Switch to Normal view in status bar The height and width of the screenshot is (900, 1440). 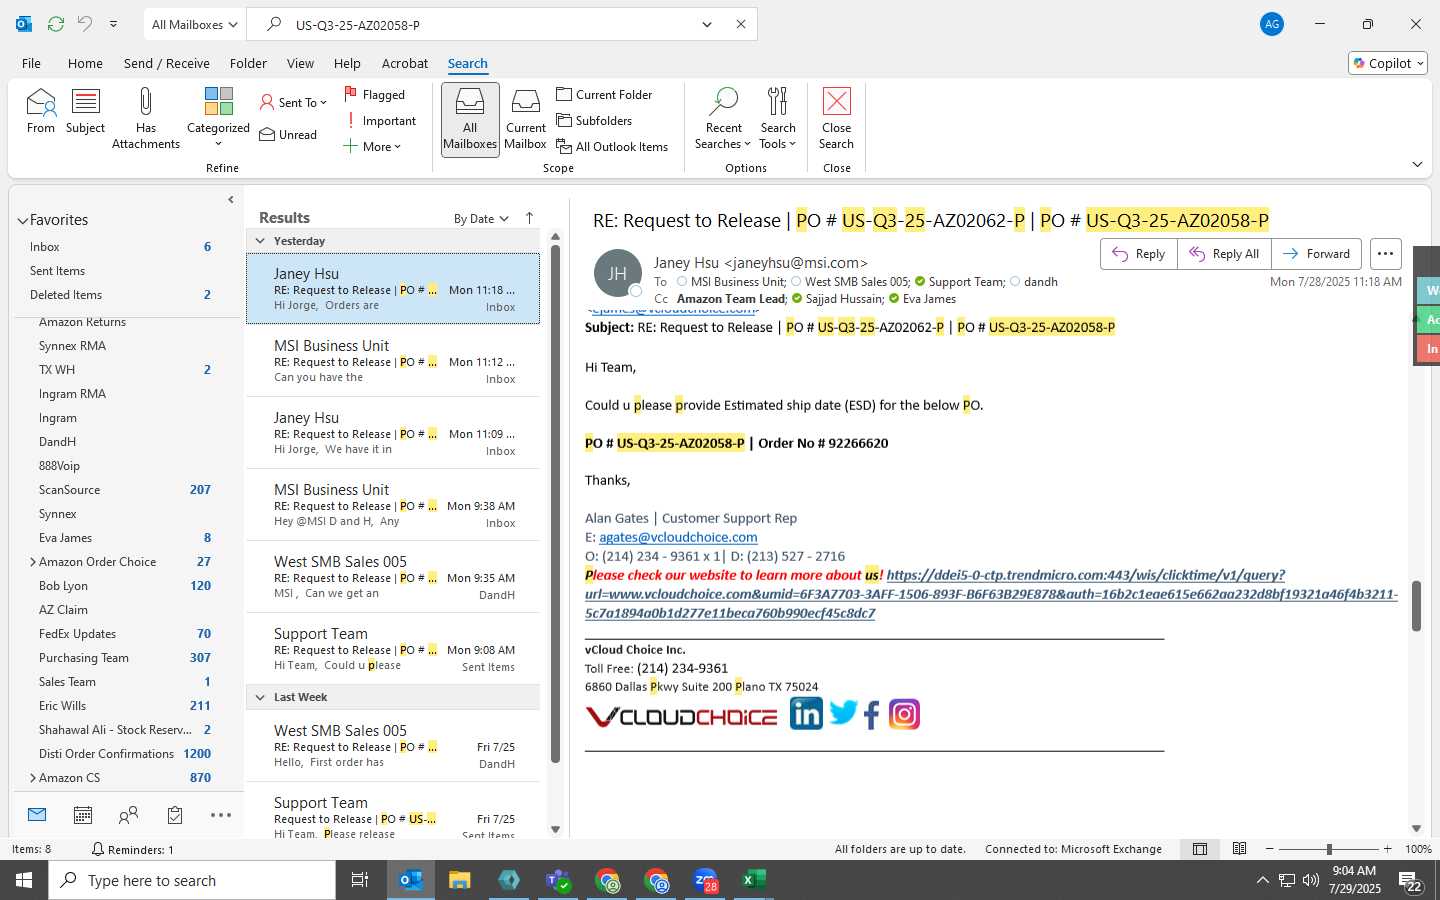pyautogui.click(x=1200, y=849)
